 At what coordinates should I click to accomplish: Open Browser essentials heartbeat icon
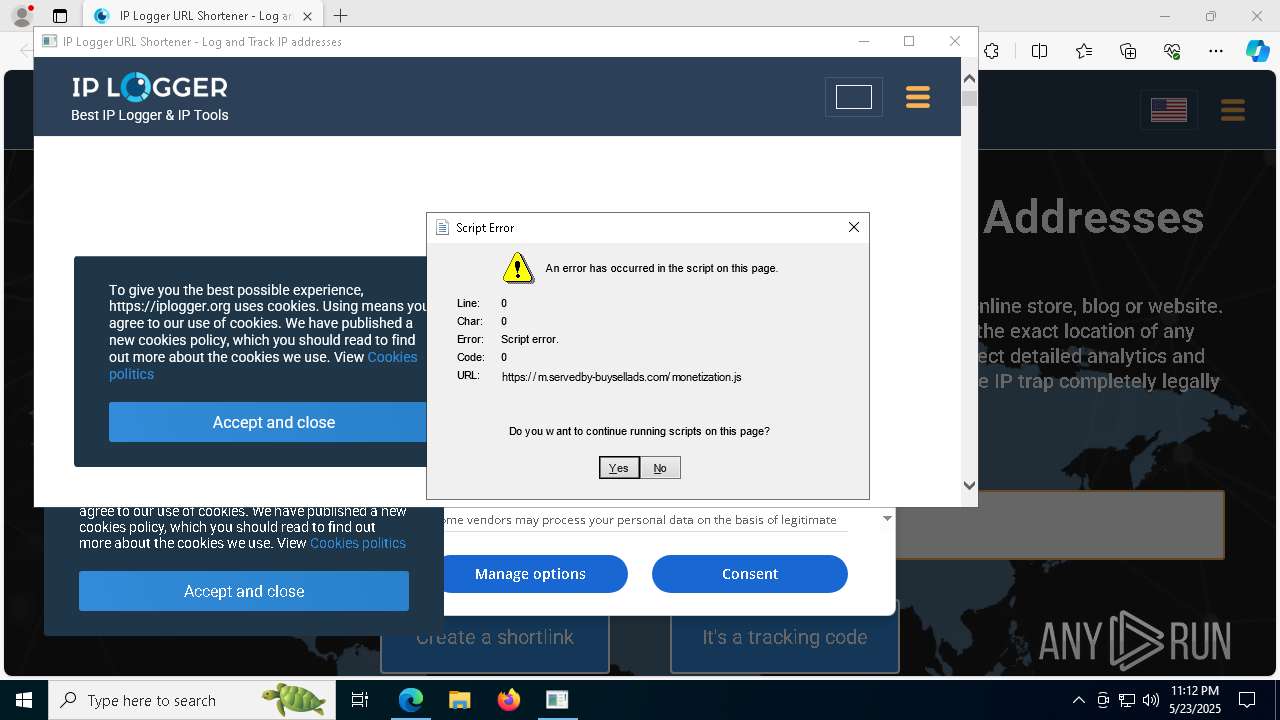(1172, 51)
